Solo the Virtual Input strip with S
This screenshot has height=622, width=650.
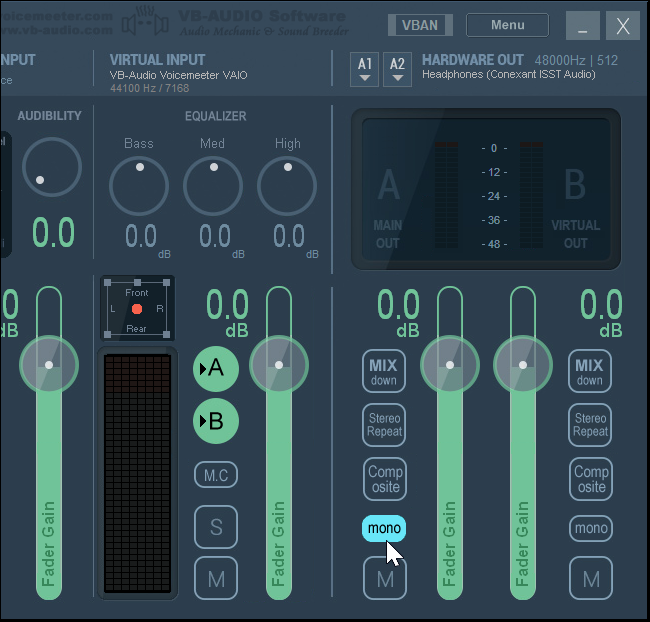point(216,527)
